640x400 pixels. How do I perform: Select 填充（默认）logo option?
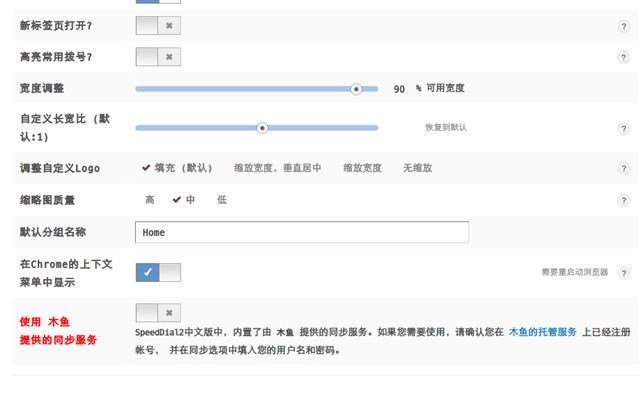pyautogui.click(x=177, y=168)
